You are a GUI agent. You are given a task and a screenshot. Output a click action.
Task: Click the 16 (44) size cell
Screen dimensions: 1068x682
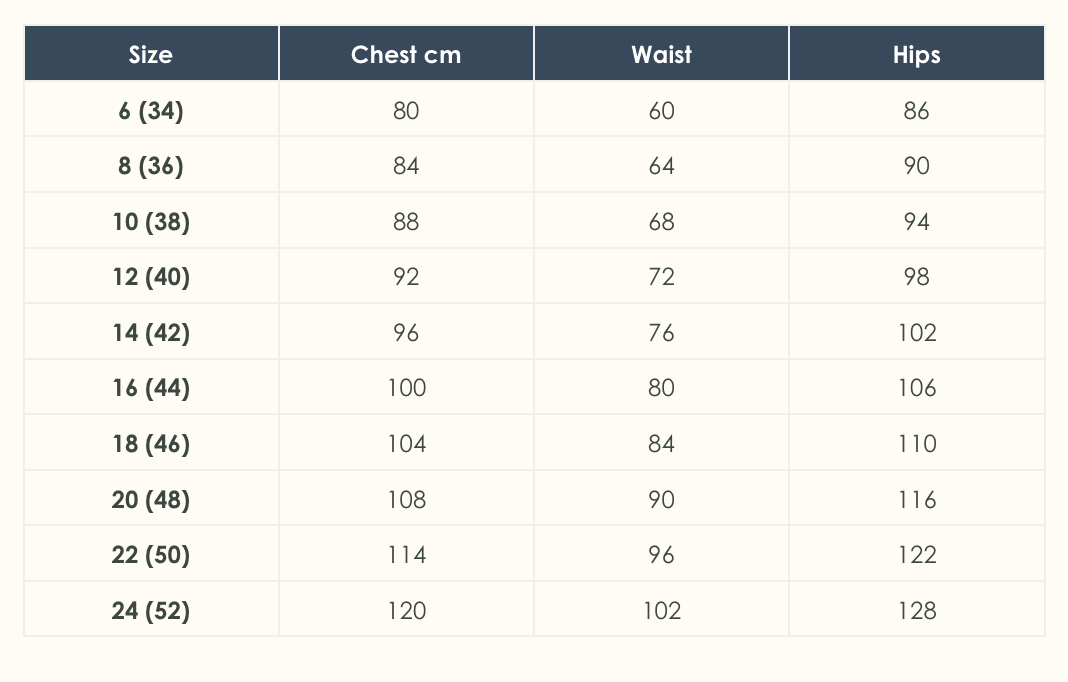pyautogui.click(x=151, y=387)
